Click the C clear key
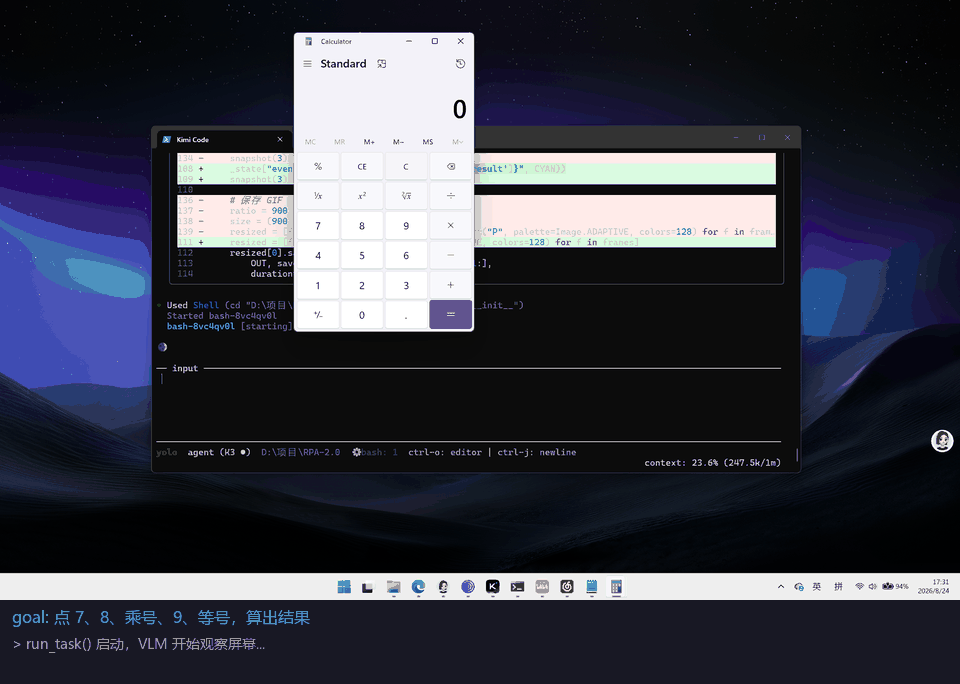 coord(406,167)
